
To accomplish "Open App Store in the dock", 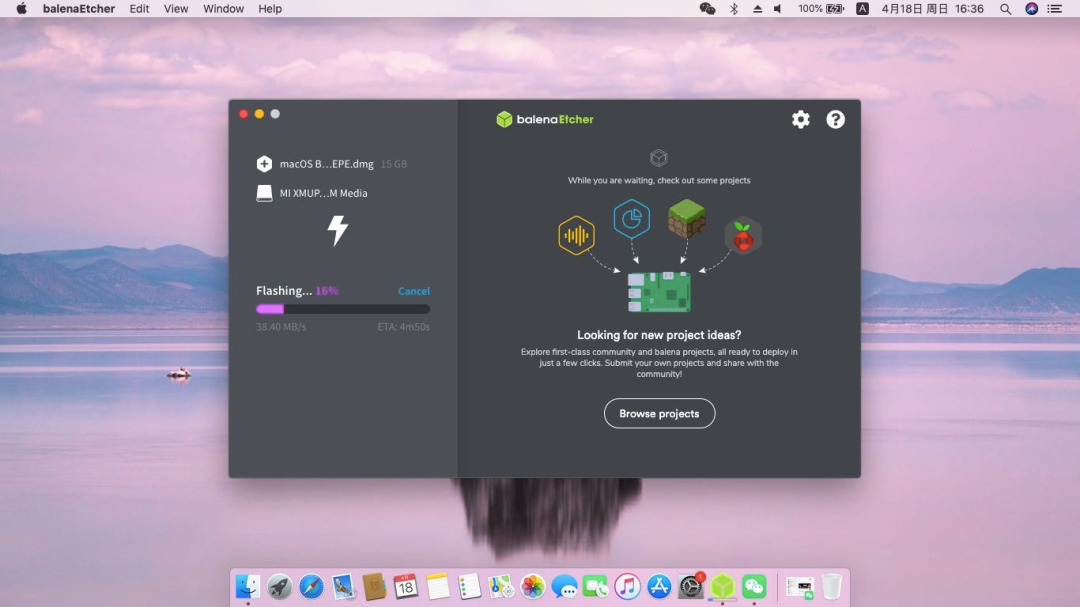I will (x=659, y=586).
